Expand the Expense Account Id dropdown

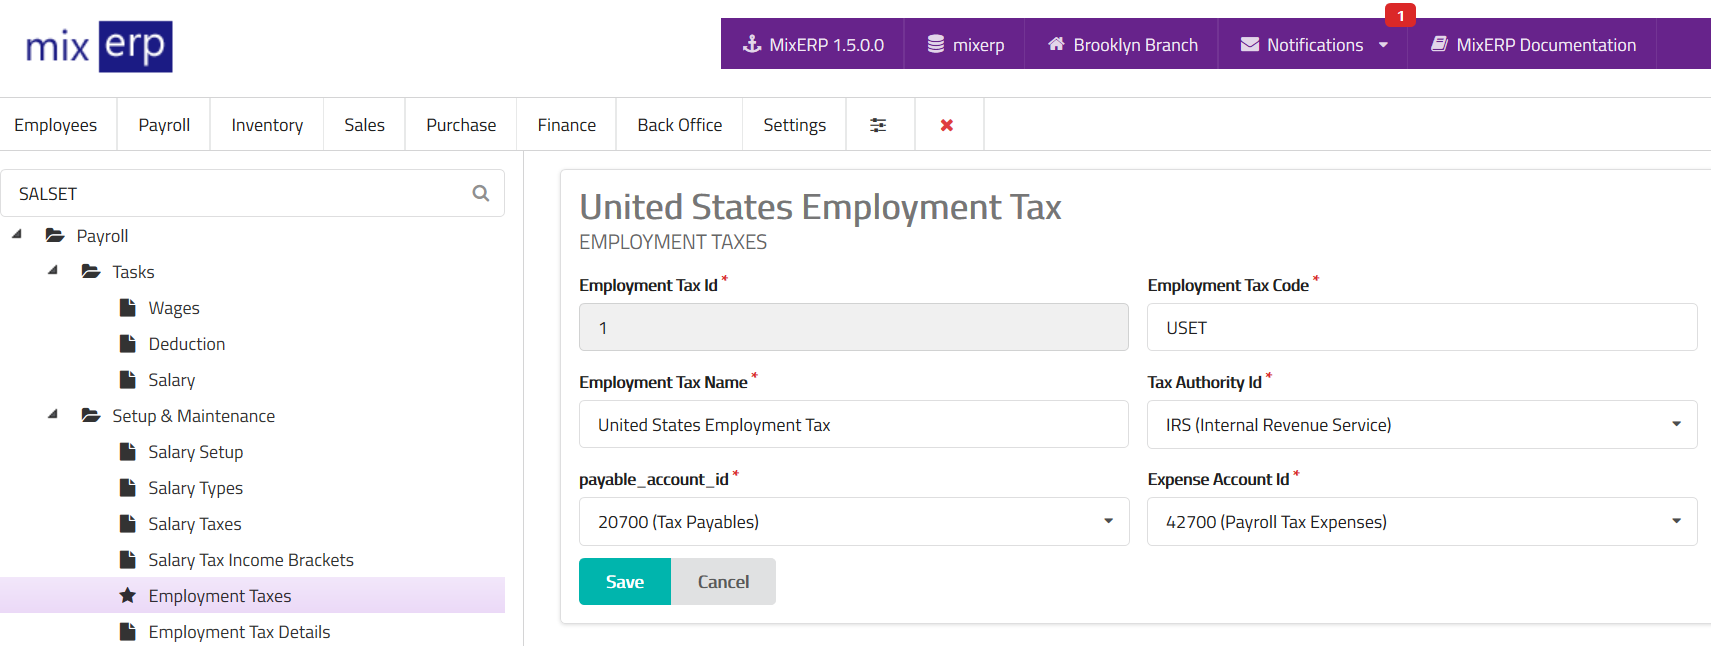click(x=1421, y=522)
